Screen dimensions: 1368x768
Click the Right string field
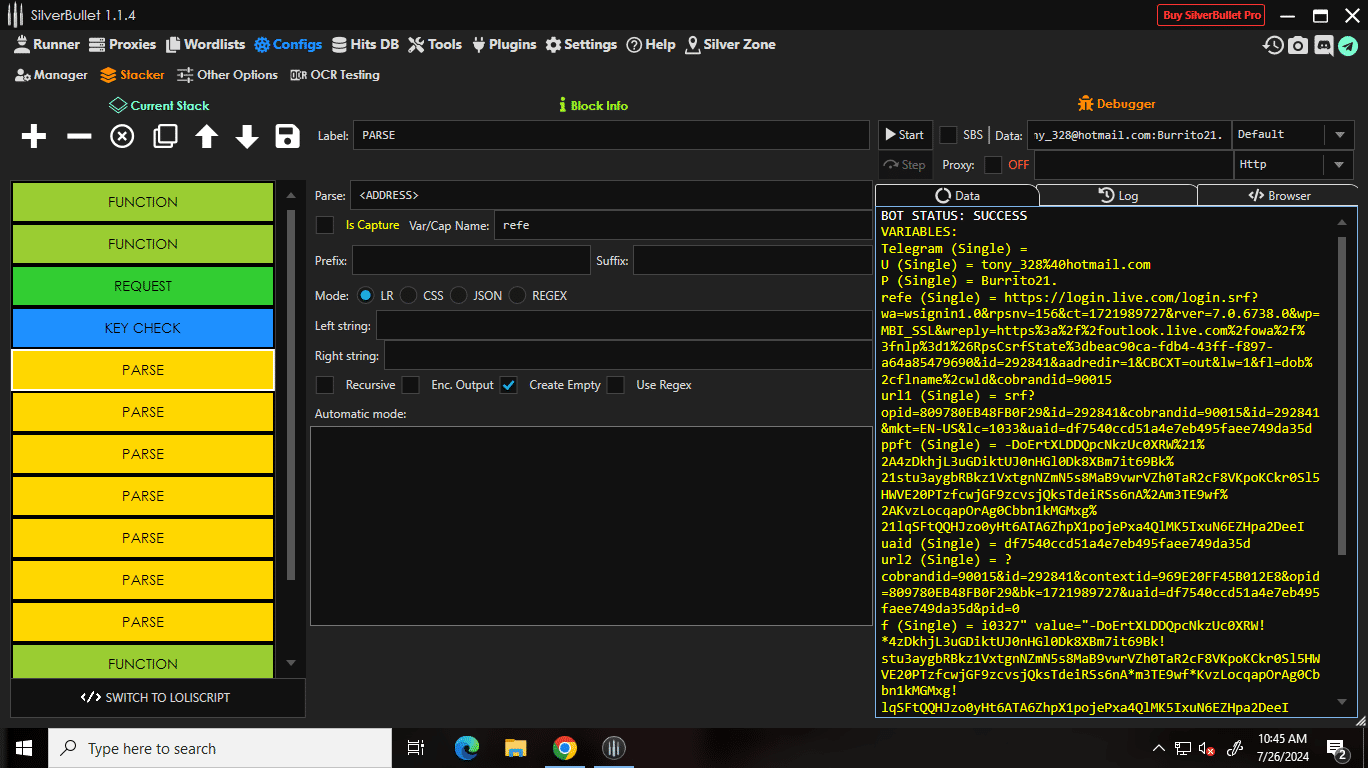tap(628, 355)
